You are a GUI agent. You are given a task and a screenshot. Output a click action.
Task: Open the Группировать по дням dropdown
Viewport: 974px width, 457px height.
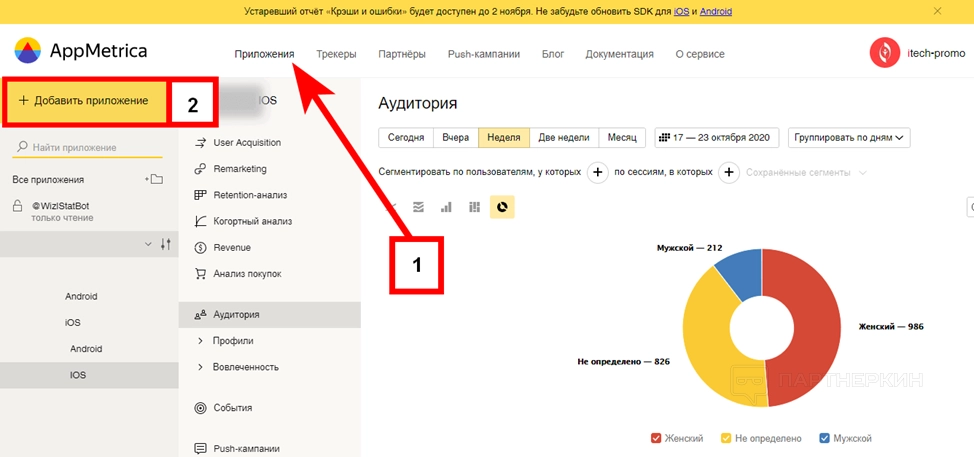pyautogui.click(x=849, y=138)
